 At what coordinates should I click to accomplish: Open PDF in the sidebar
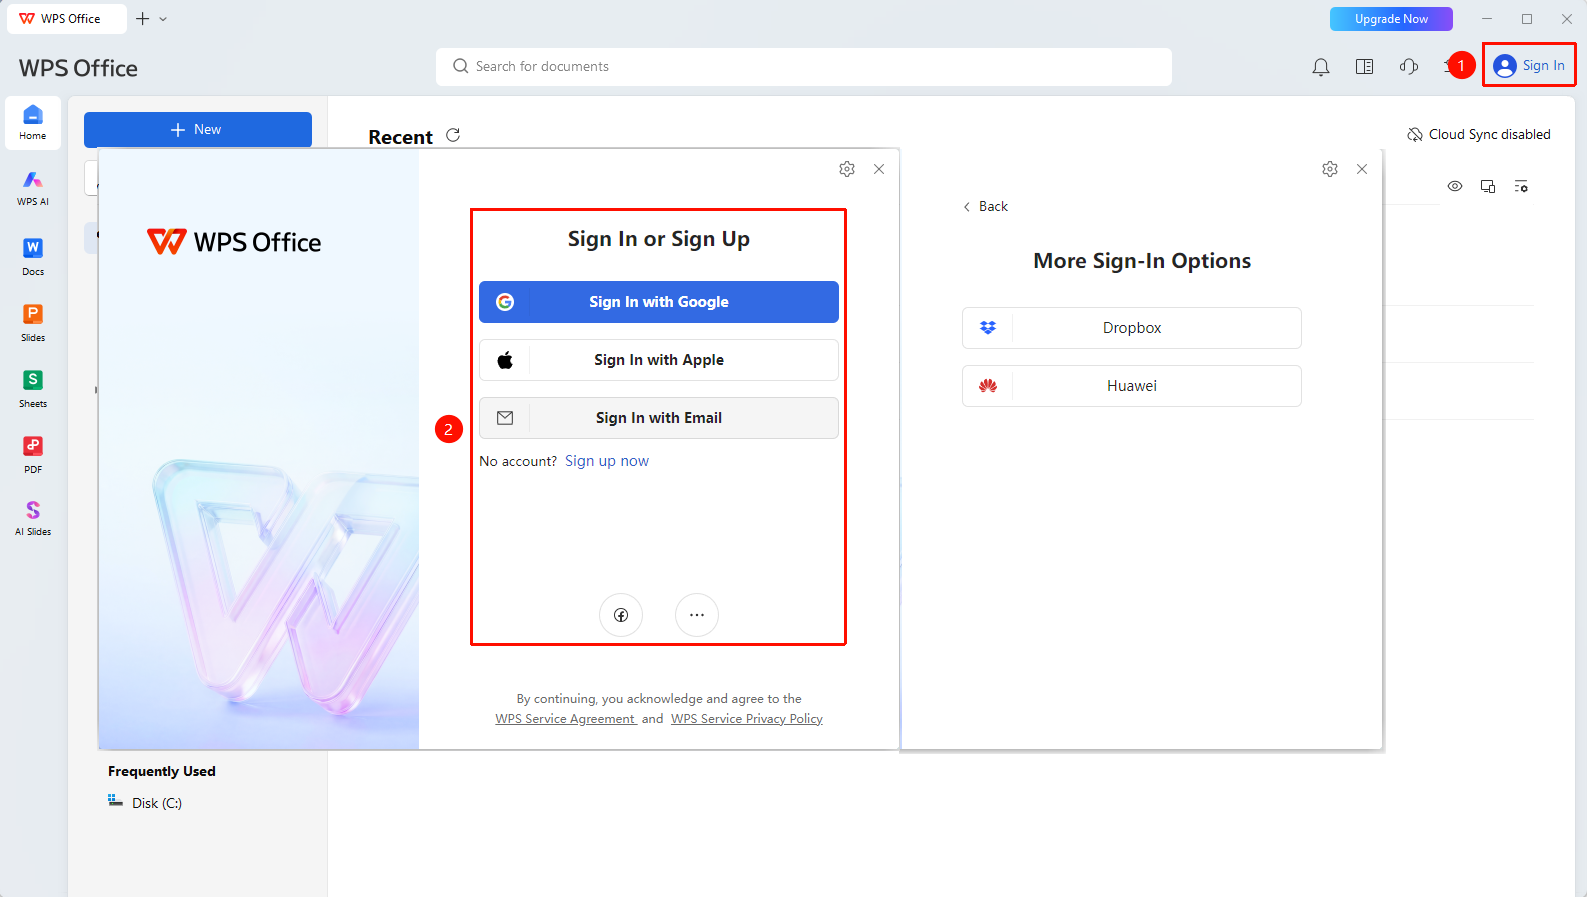click(33, 454)
